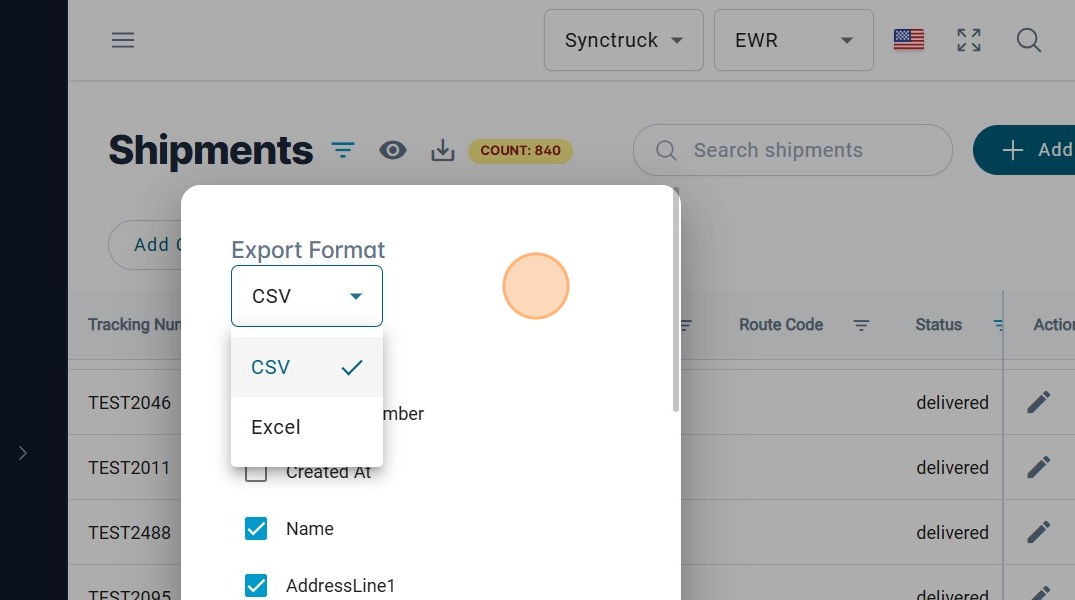Screen dimensions: 1075x600
Task: Open the Shipments filter icon
Action: pyautogui.click(x=343, y=151)
